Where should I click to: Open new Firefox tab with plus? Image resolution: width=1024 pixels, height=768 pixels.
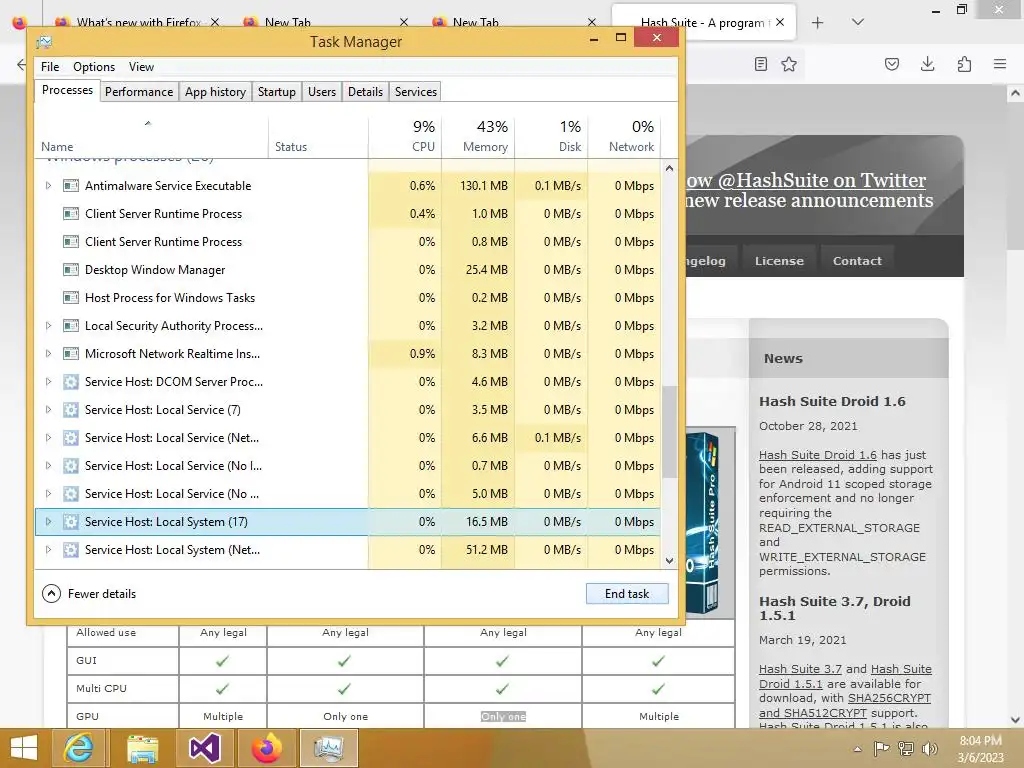click(818, 23)
